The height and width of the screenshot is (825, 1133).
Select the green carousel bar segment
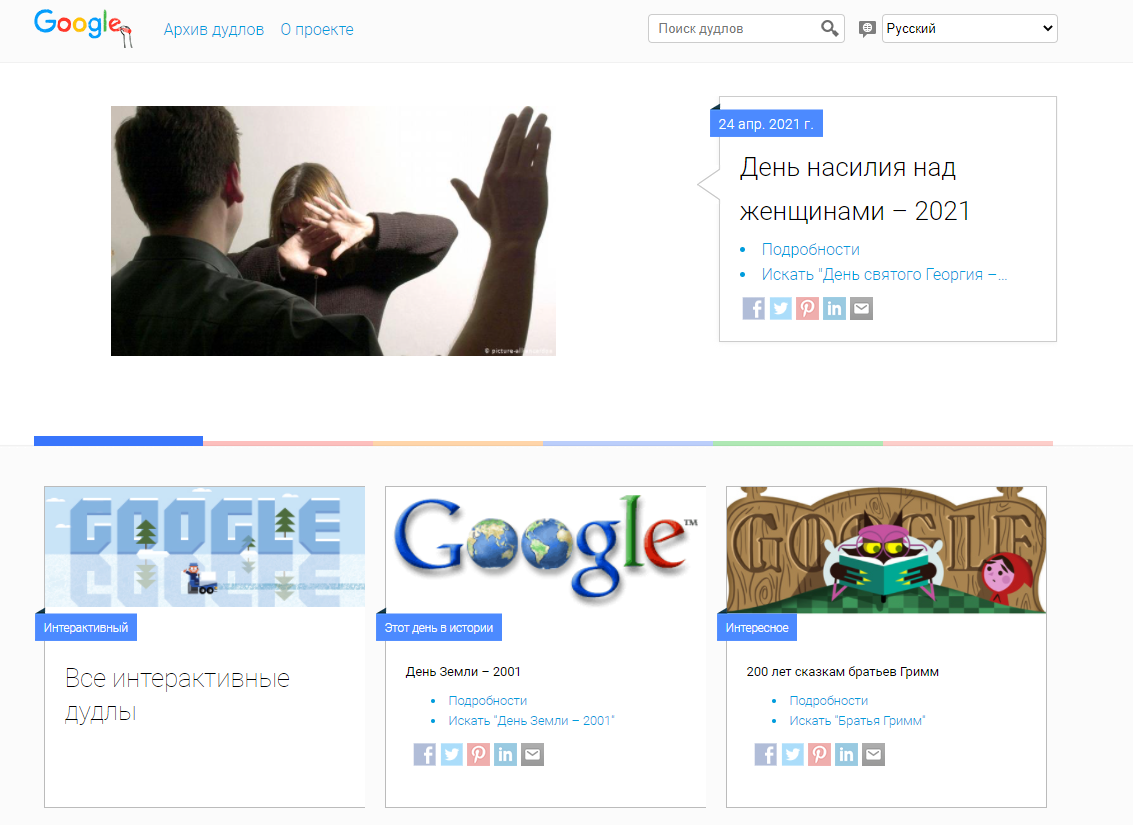pyautogui.click(x=798, y=443)
